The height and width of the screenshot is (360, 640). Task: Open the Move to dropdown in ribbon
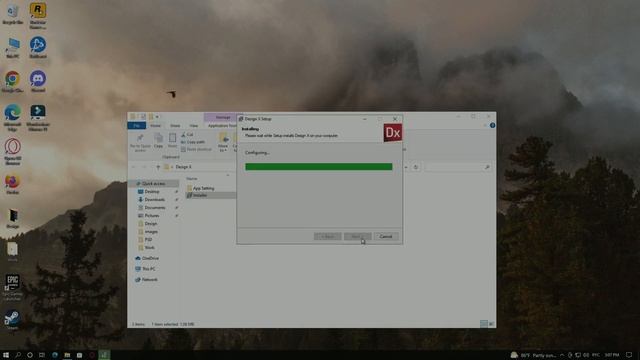click(223, 142)
